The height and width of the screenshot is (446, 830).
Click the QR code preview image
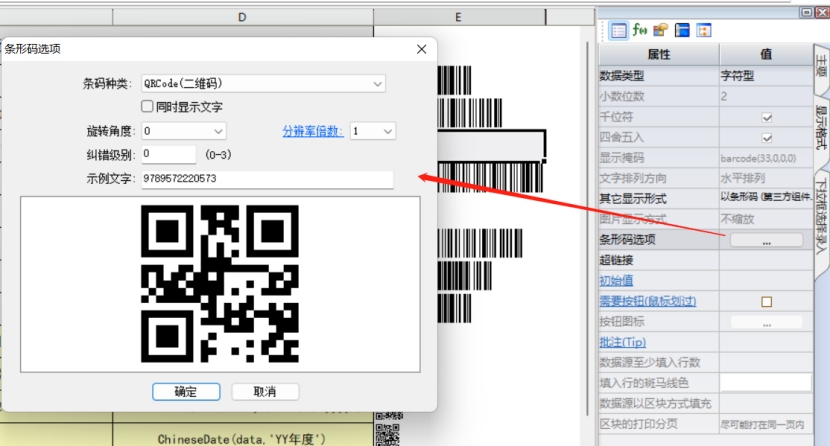[x=220, y=284]
